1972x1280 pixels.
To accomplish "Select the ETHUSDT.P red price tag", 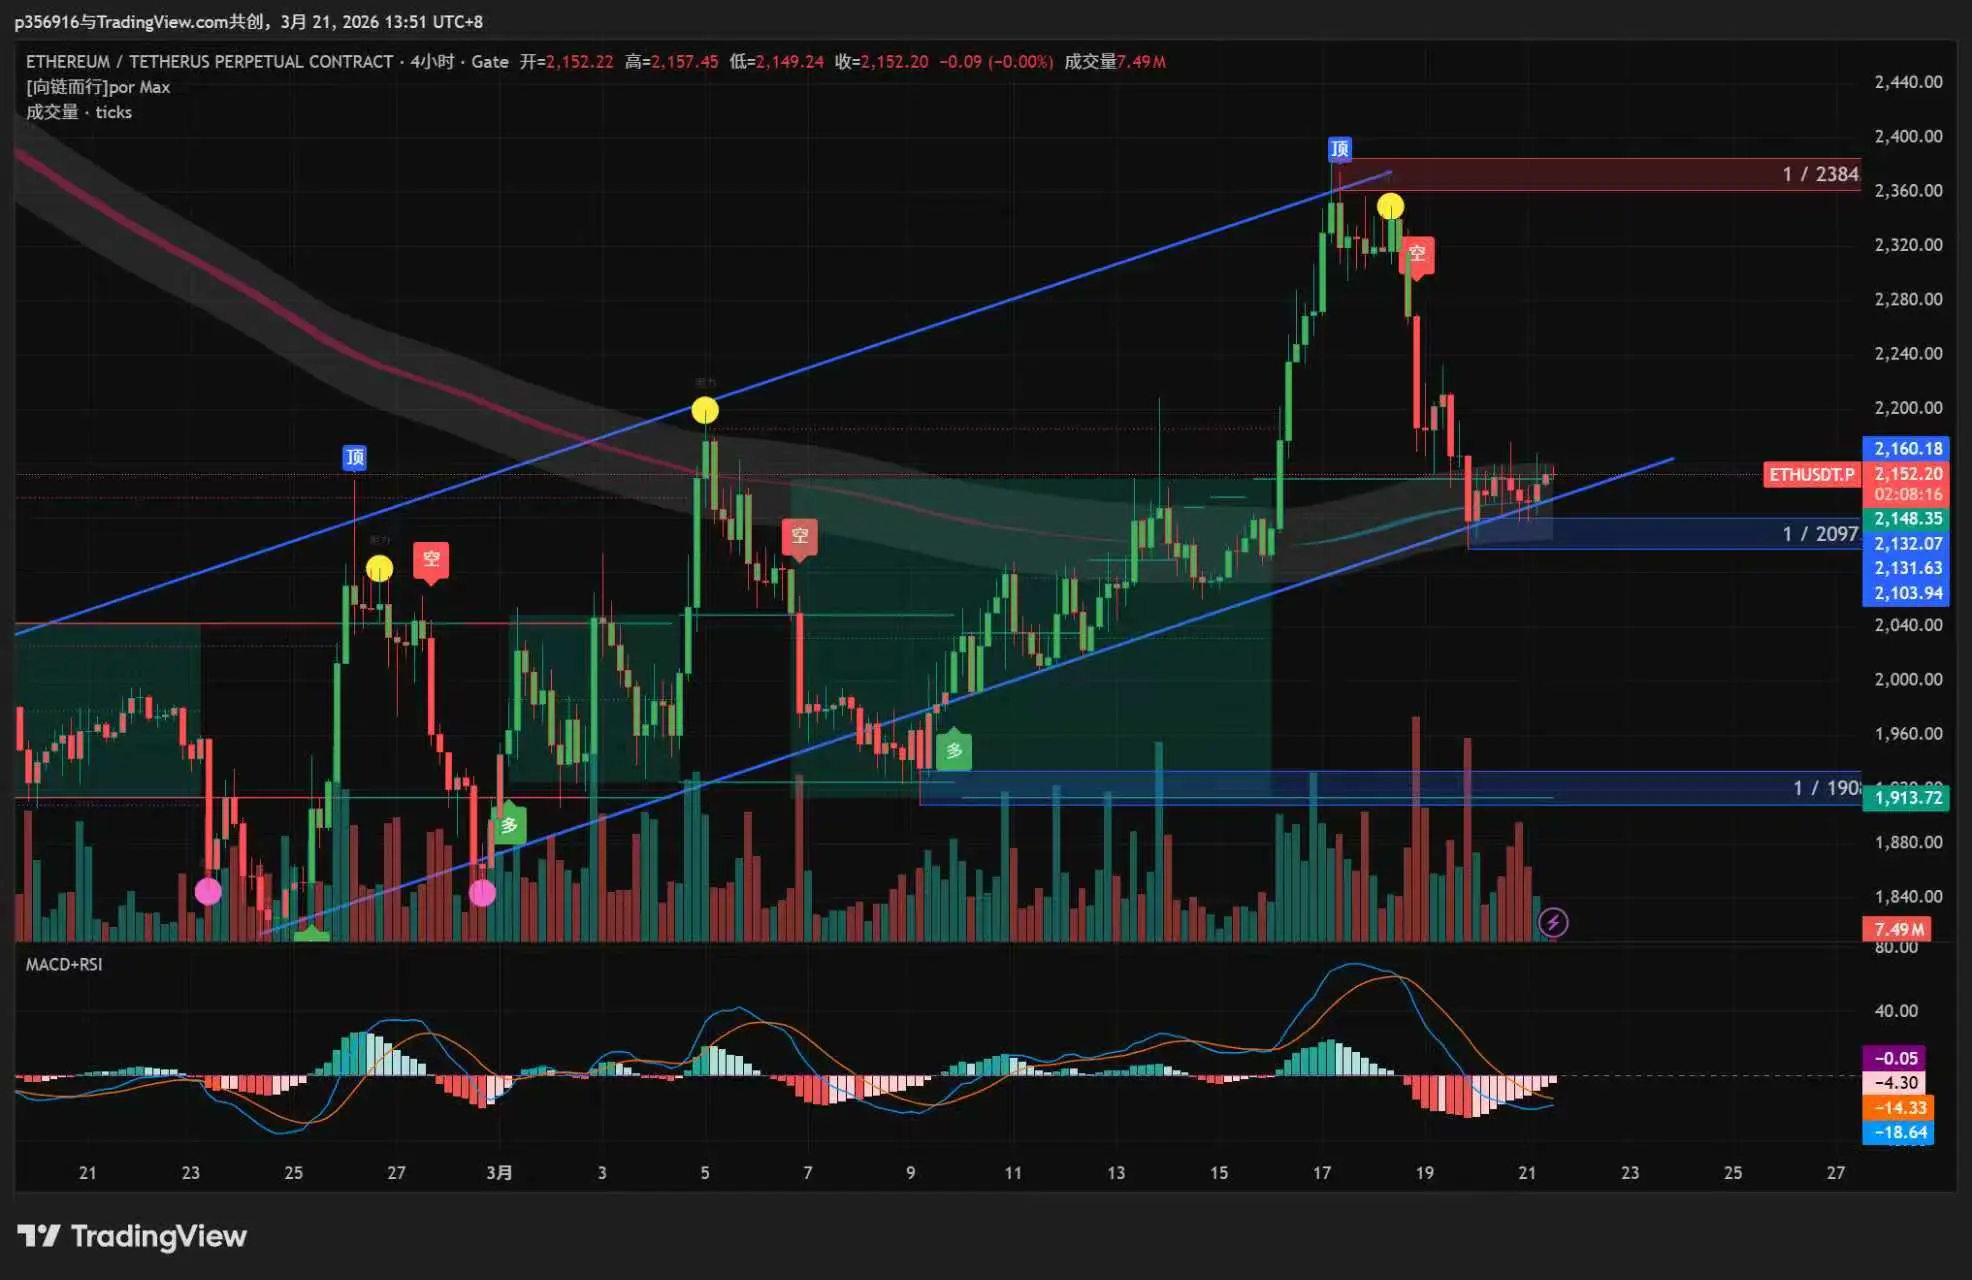I will [1811, 474].
